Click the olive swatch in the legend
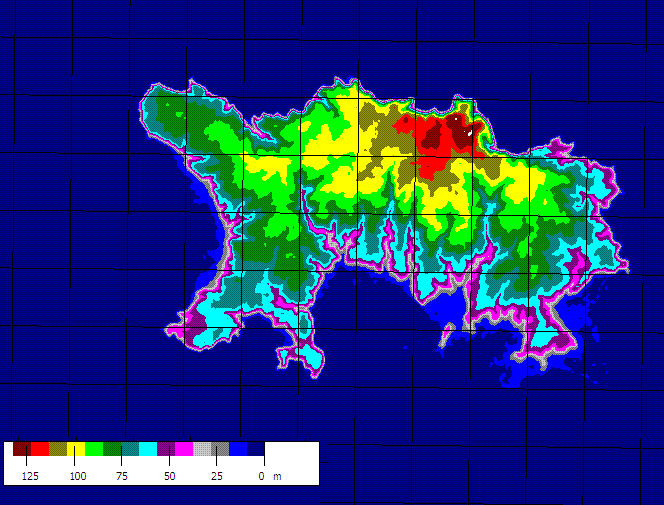Image resolution: width=664 pixels, height=505 pixels. point(58,450)
